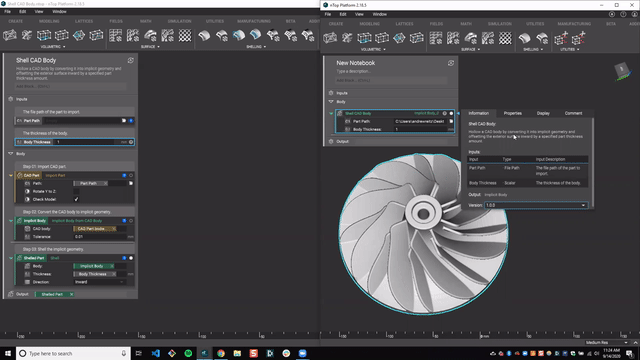Expand SHELLING dropdown in left window
The image size is (640, 360).
point(256,47)
